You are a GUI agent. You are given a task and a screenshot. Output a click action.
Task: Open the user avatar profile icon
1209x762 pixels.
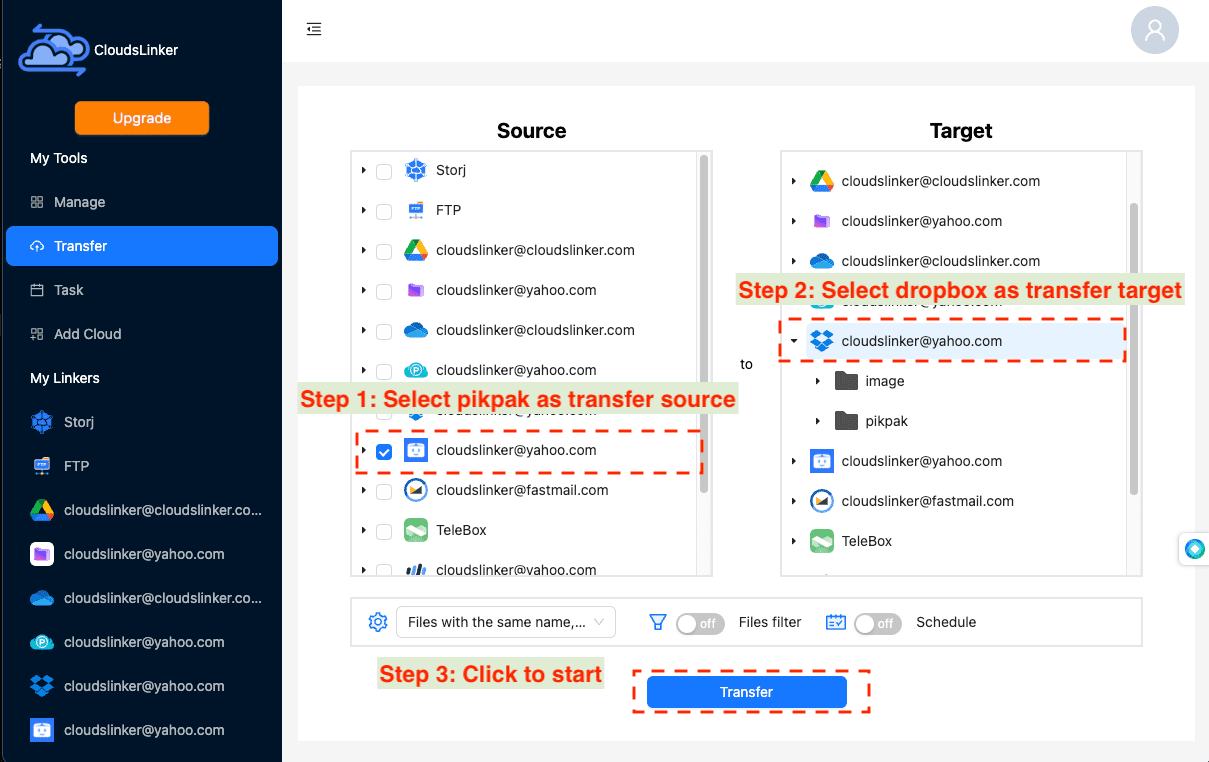coord(1154,30)
